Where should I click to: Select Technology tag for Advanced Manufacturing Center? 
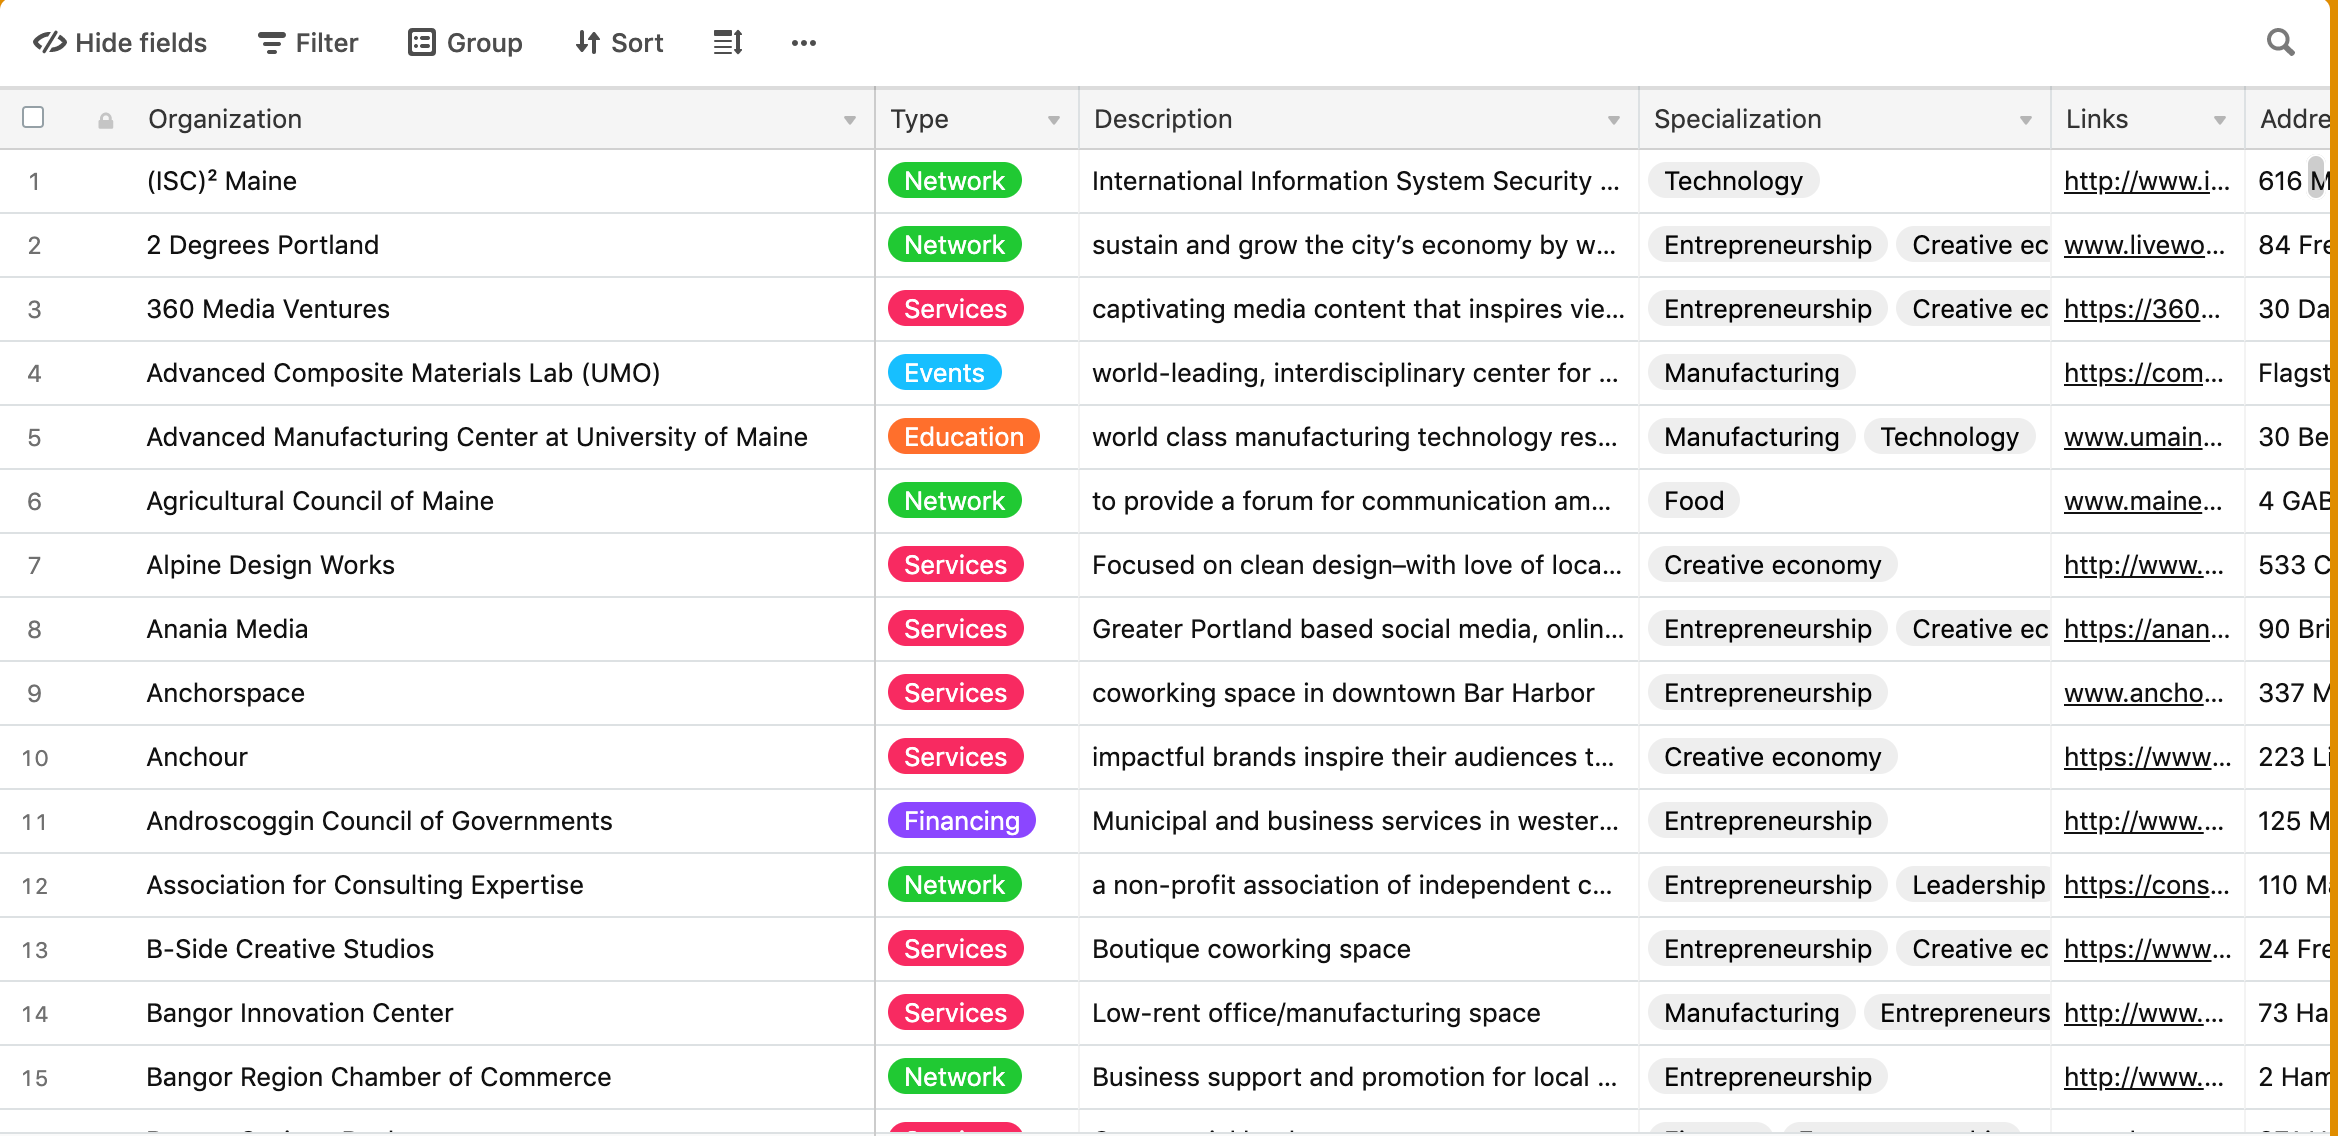click(1949, 437)
